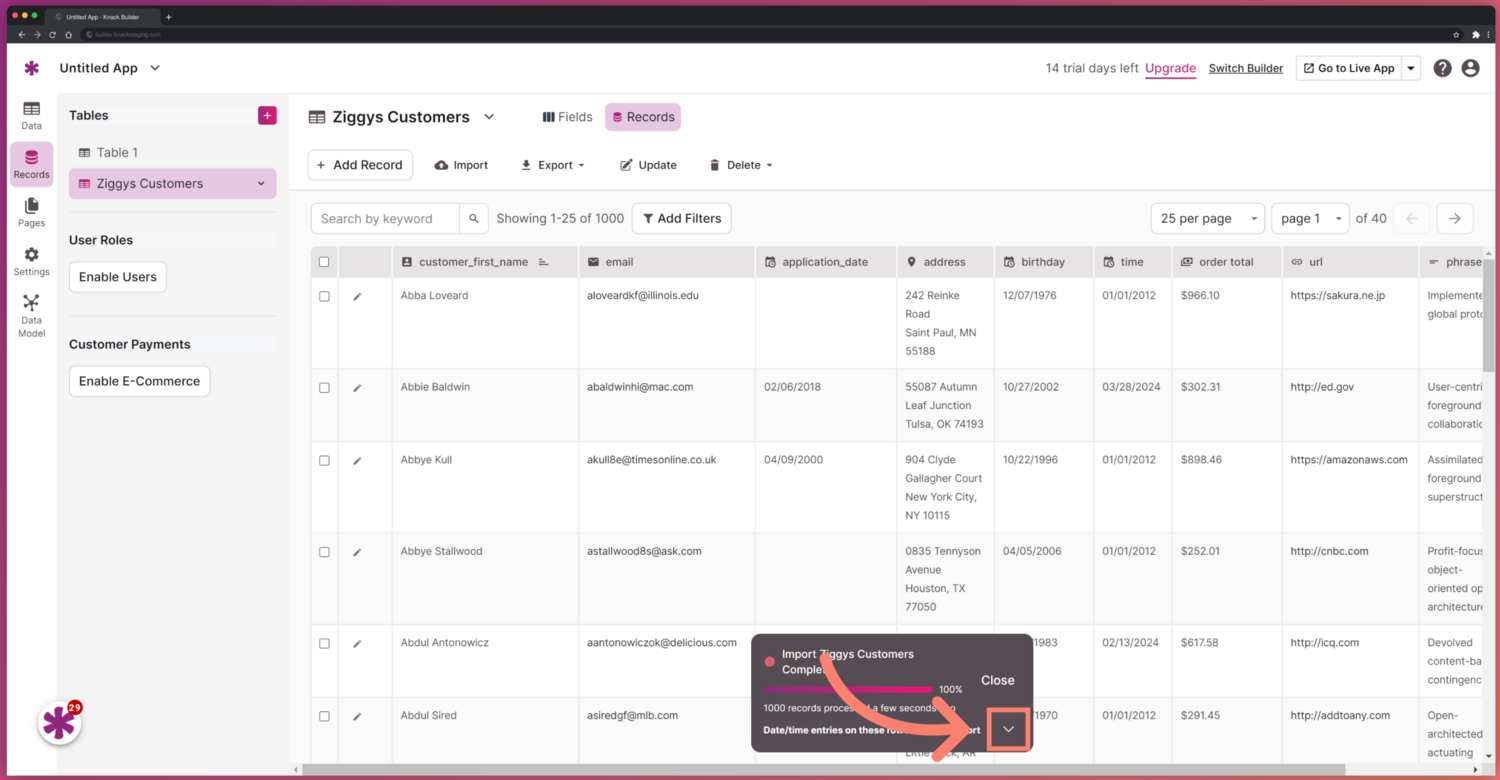Expand the import notification details chevron
Viewport: 1500px width, 780px height.
[x=1008, y=729]
